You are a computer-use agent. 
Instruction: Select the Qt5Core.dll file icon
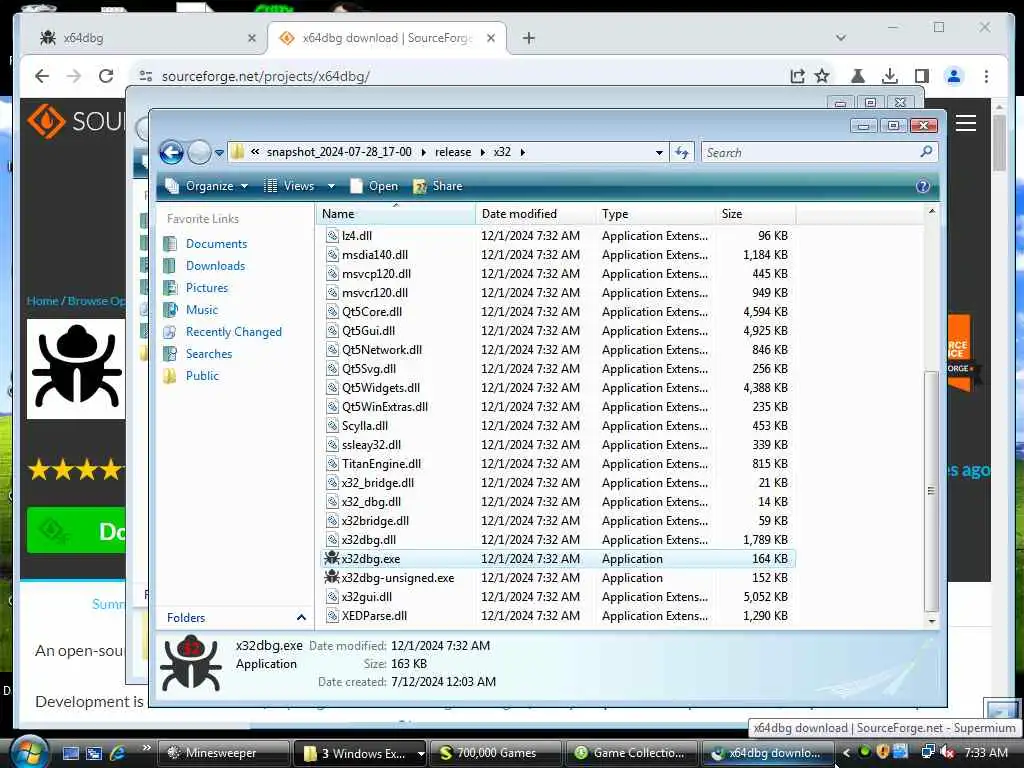(x=332, y=312)
